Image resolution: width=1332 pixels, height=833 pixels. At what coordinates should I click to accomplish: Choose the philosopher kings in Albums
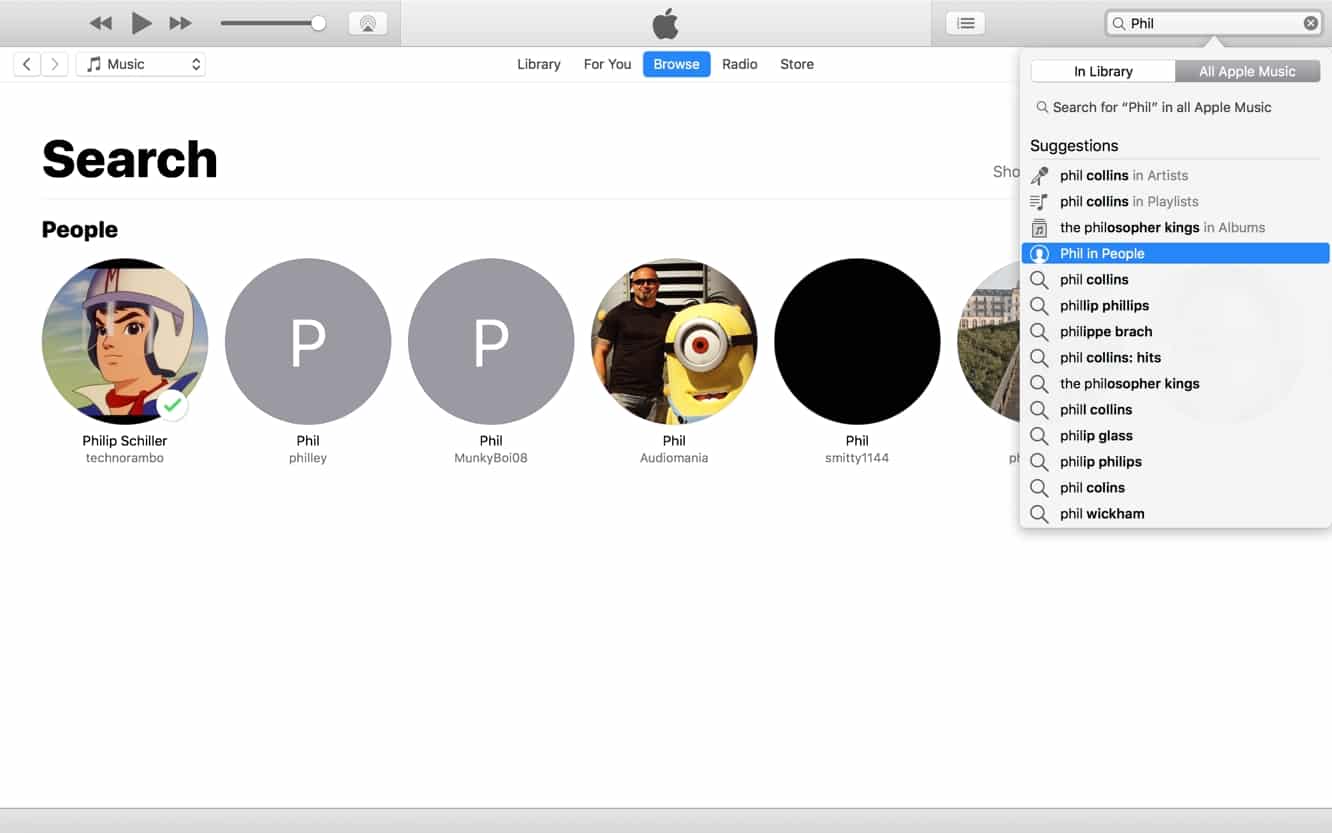click(x=1175, y=227)
